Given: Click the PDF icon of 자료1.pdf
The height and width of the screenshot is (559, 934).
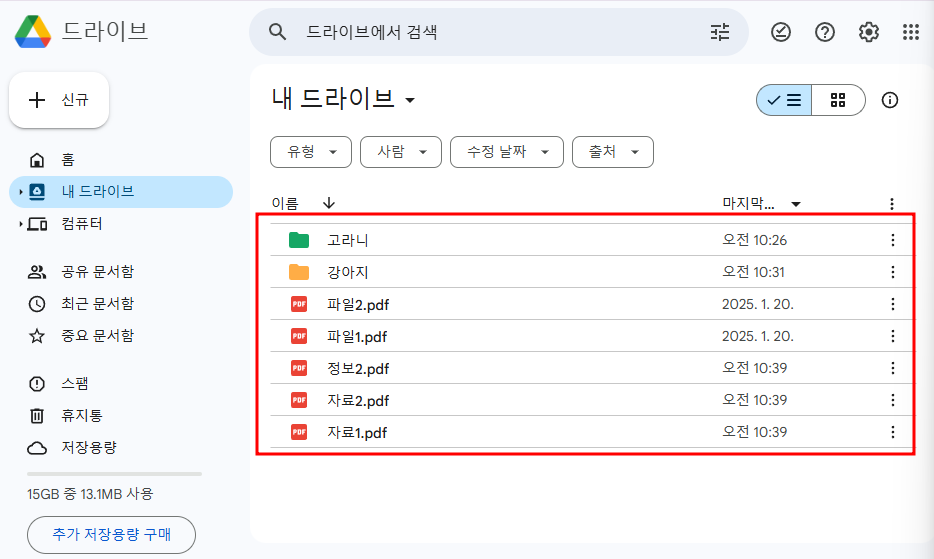Looking at the screenshot, I should coord(299,432).
